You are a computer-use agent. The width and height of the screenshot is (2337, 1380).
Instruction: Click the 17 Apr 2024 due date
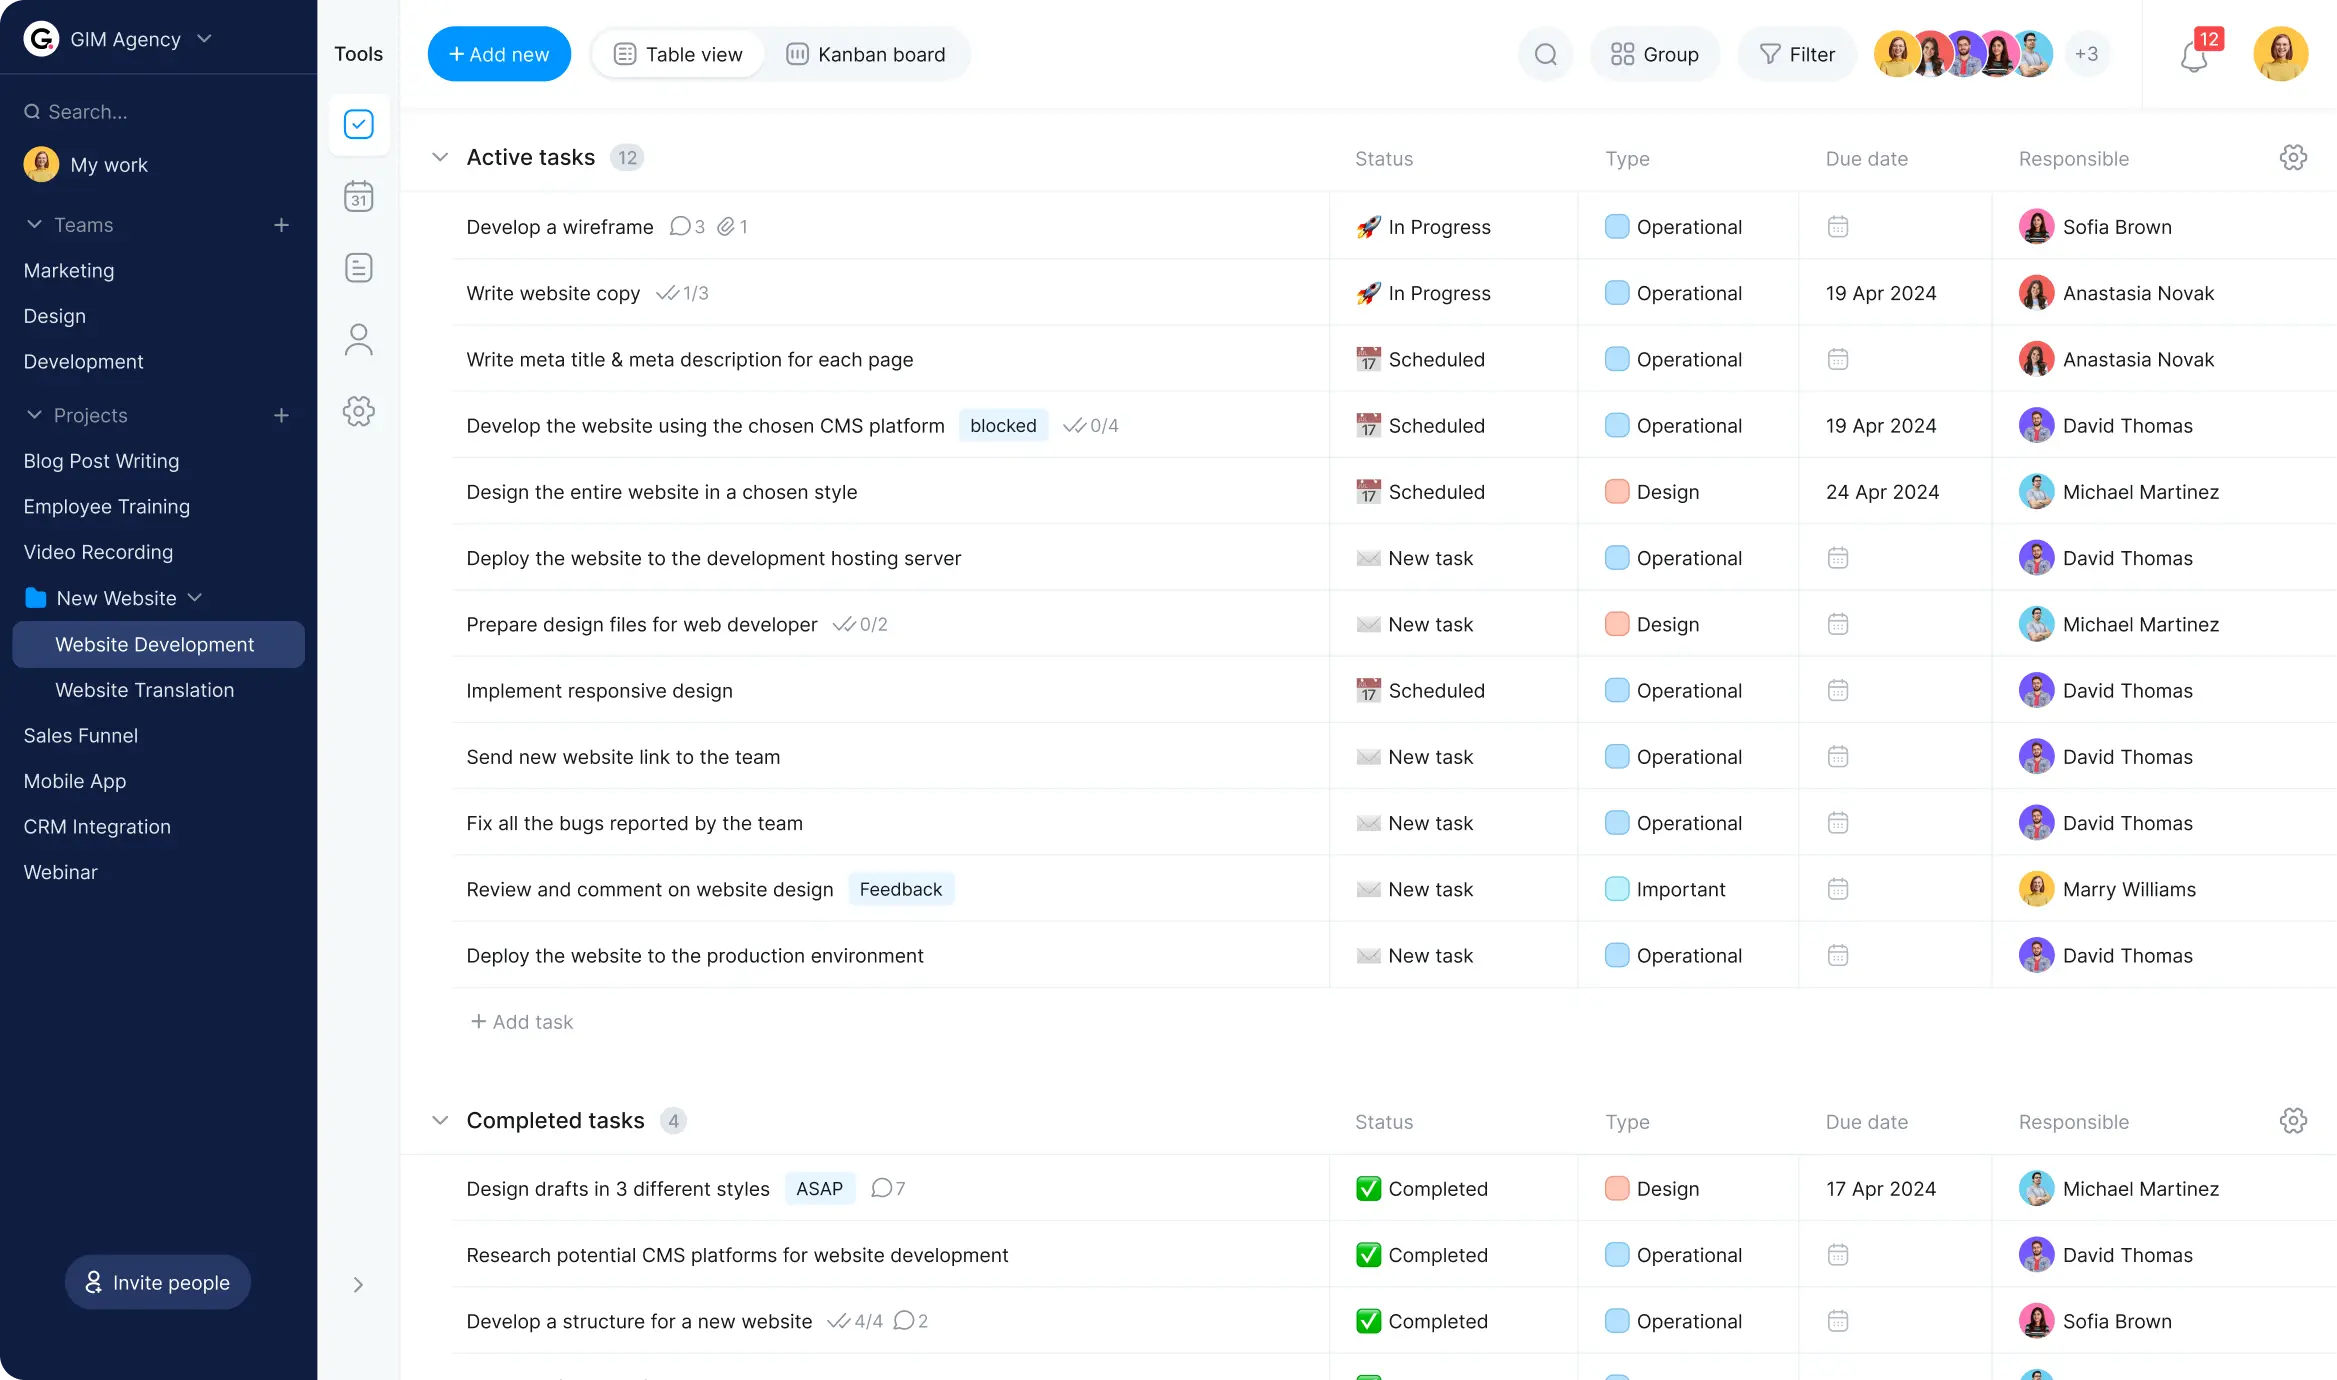click(x=1881, y=1189)
